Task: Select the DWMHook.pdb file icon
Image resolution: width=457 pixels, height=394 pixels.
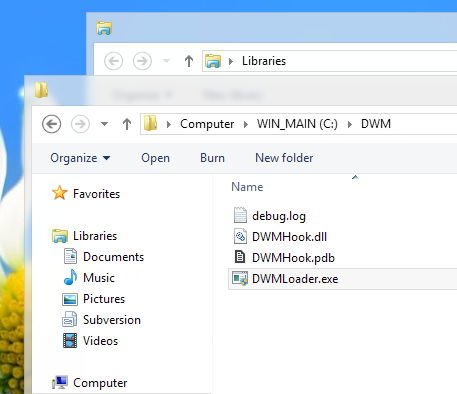Action: point(240,257)
